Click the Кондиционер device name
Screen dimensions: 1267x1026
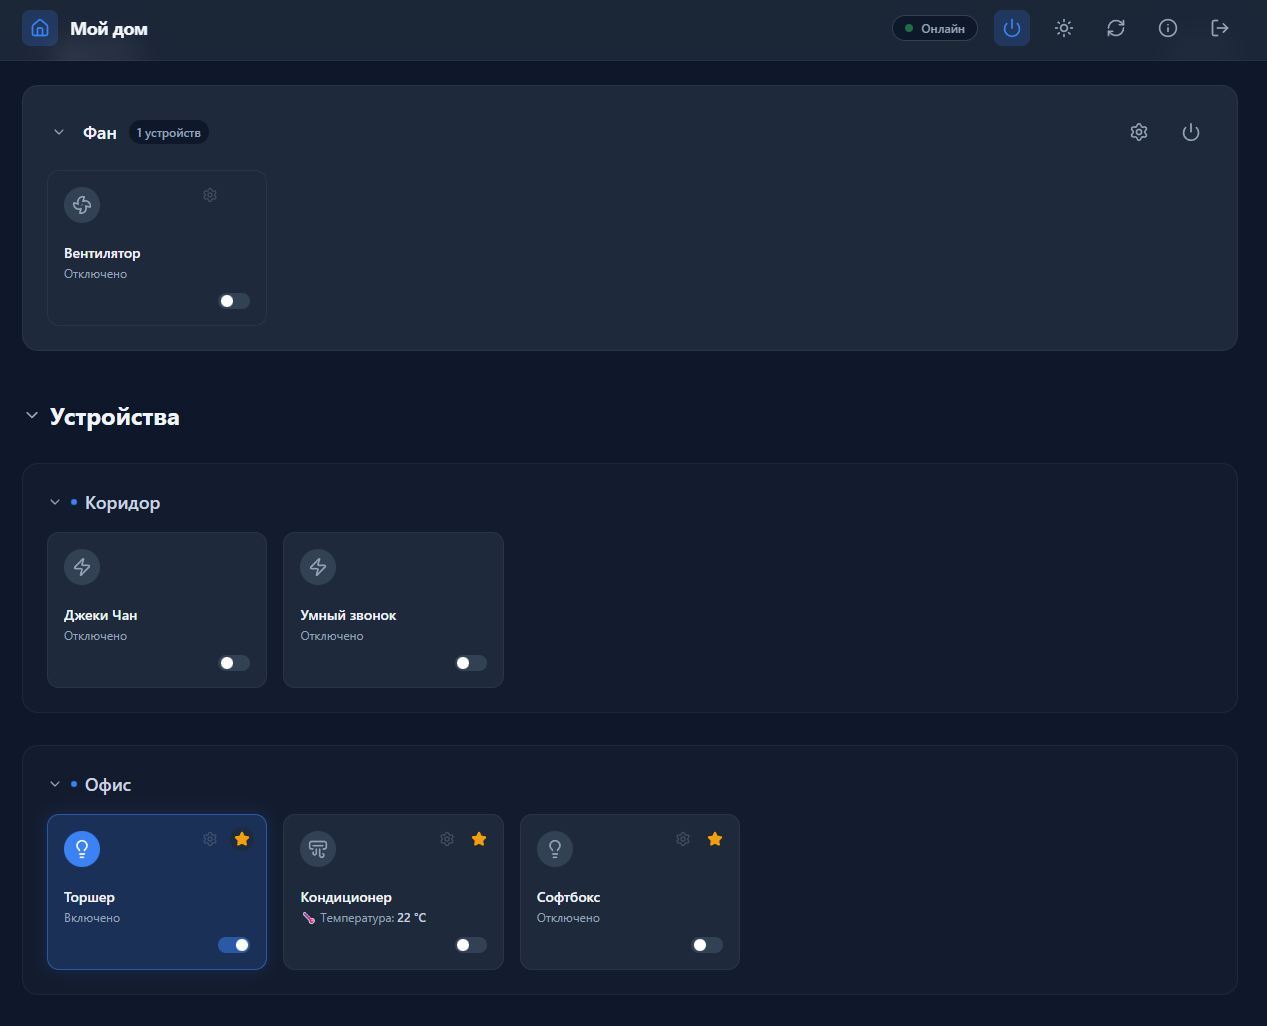[346, 897]
